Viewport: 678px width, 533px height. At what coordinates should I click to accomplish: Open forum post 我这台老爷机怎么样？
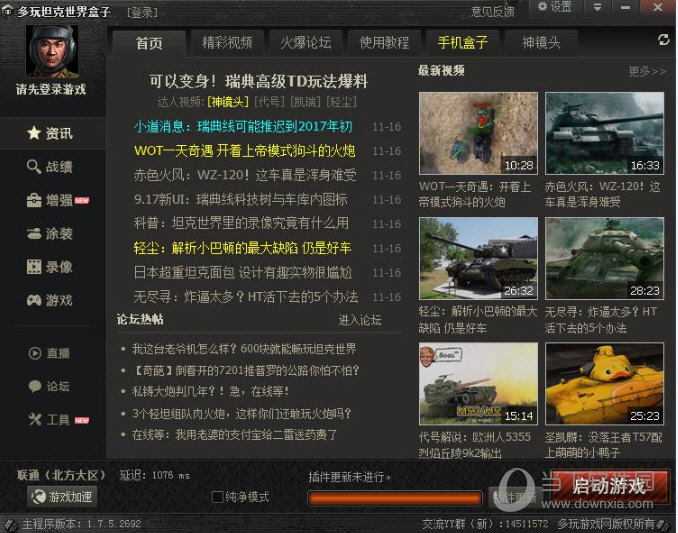click(x=244, y=349)
